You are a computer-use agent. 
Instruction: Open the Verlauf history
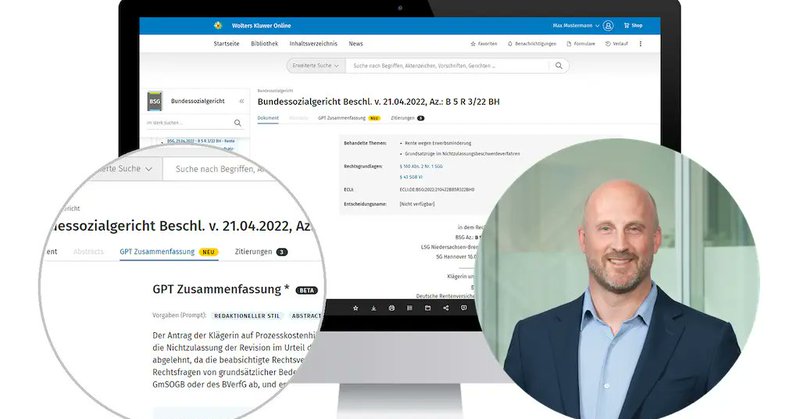pyautogui.click(x=616, y=44)
